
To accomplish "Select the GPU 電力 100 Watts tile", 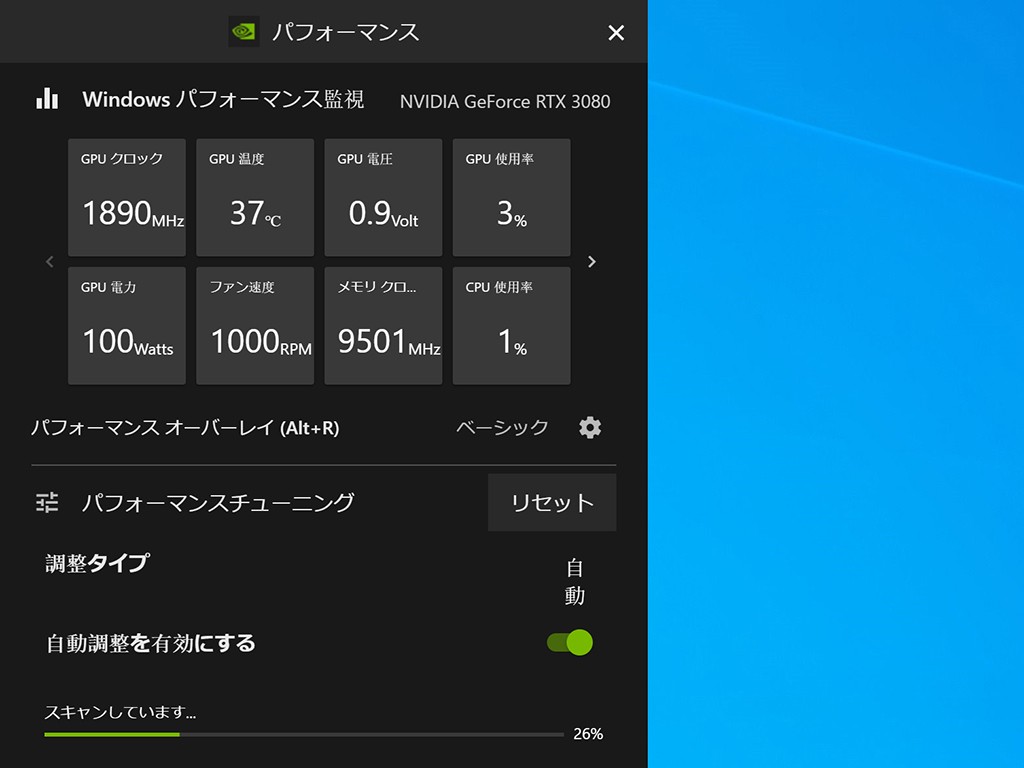I will [x=127, y=325].
